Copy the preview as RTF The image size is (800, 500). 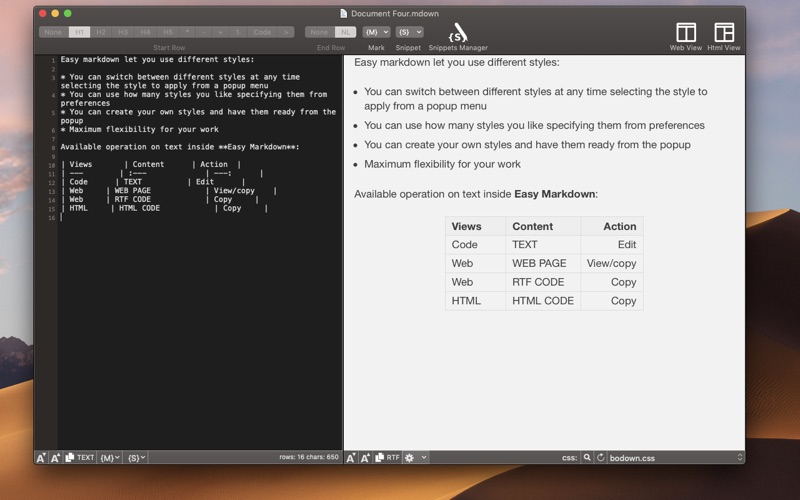click(x=388, y=458)
